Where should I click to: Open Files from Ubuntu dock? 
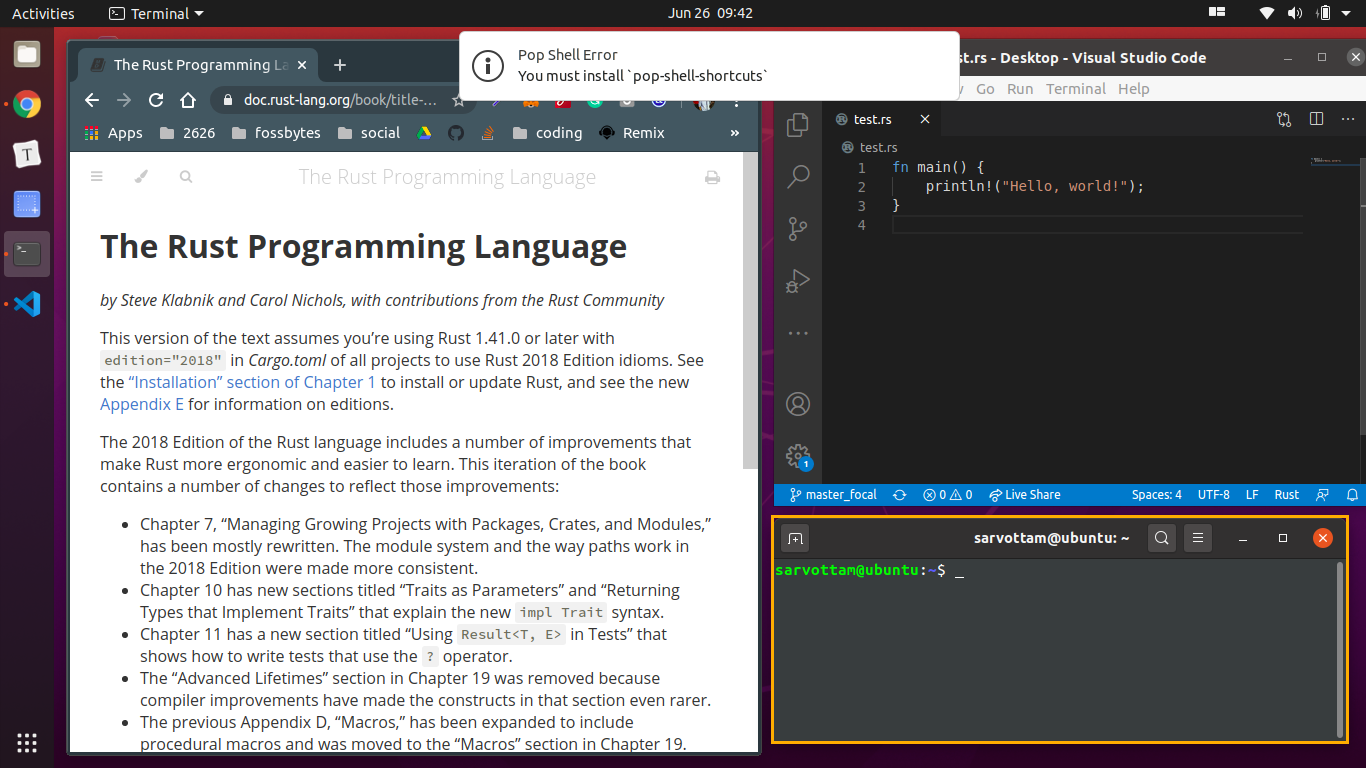(27, 55)
